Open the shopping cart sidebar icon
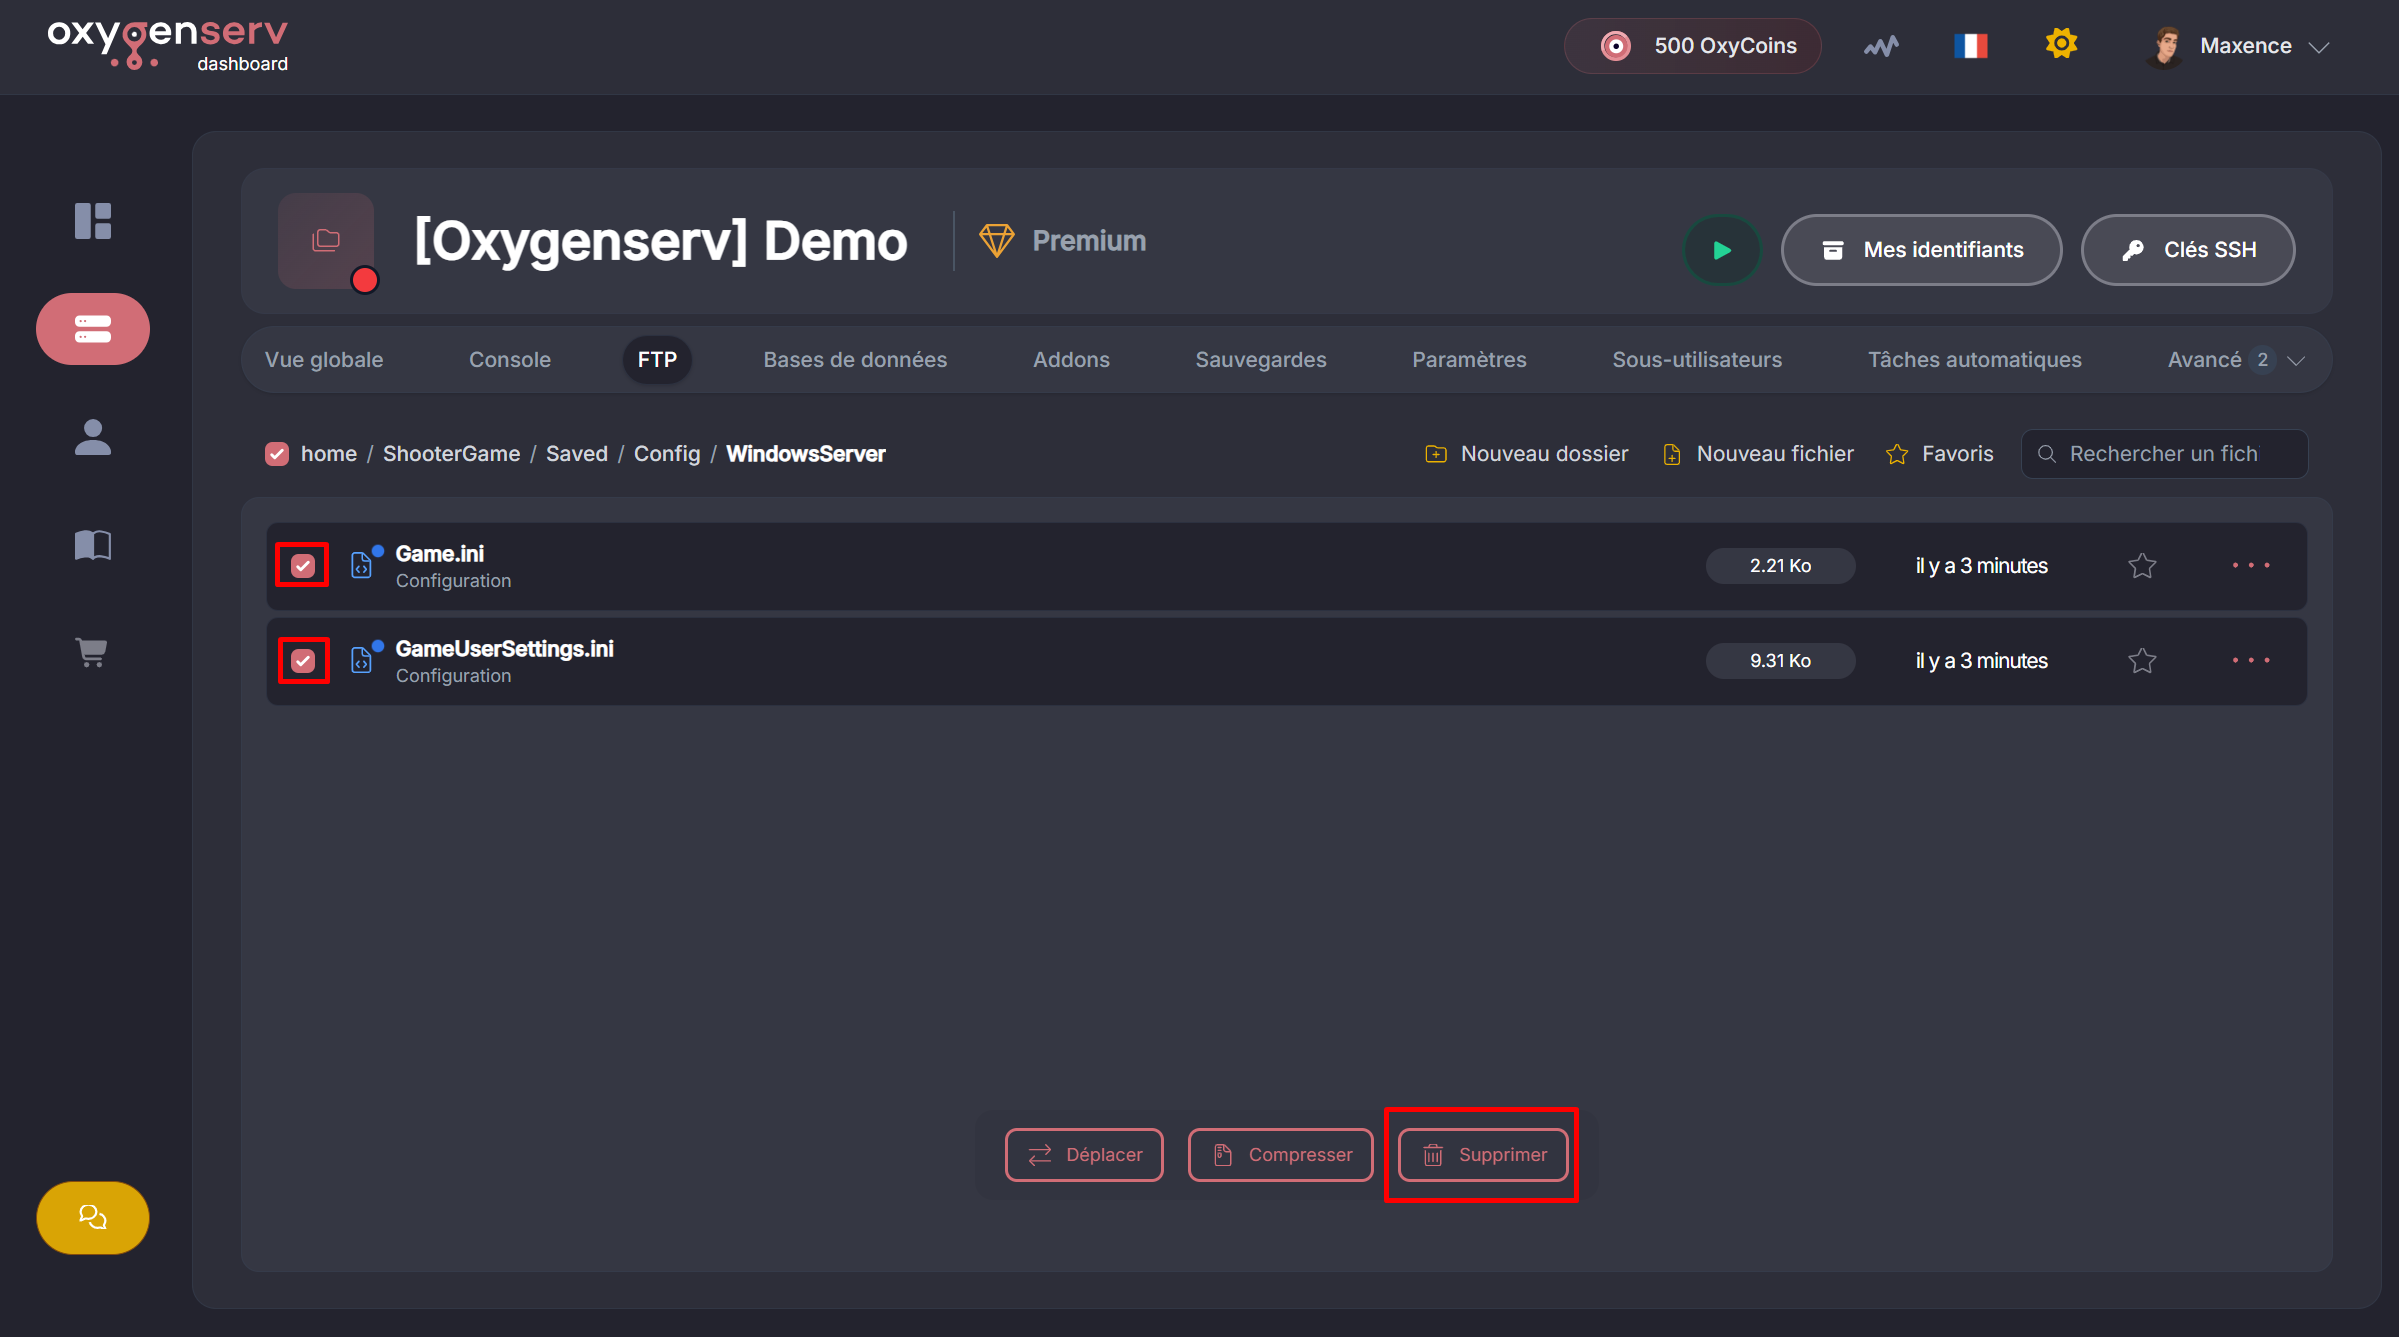 93,653
